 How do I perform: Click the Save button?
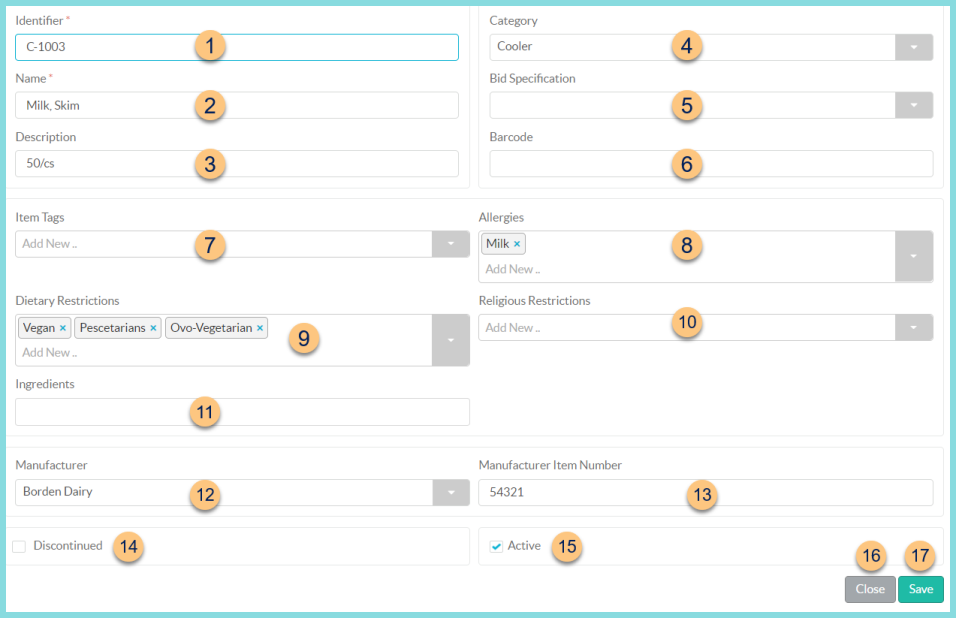coord(920,589)
